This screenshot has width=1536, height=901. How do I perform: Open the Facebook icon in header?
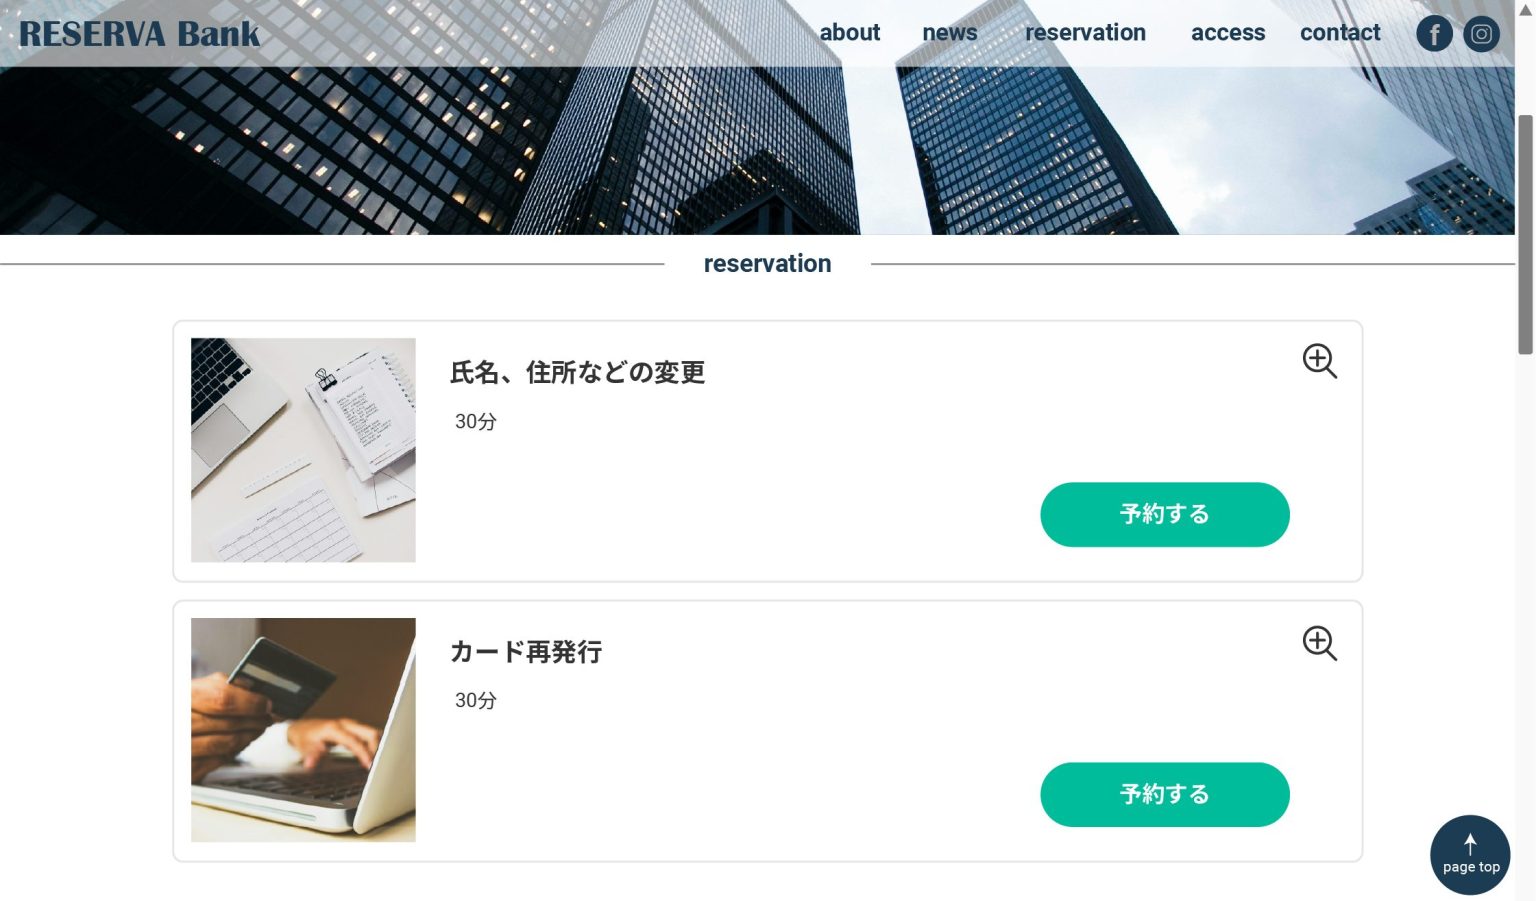[1434, 34]
